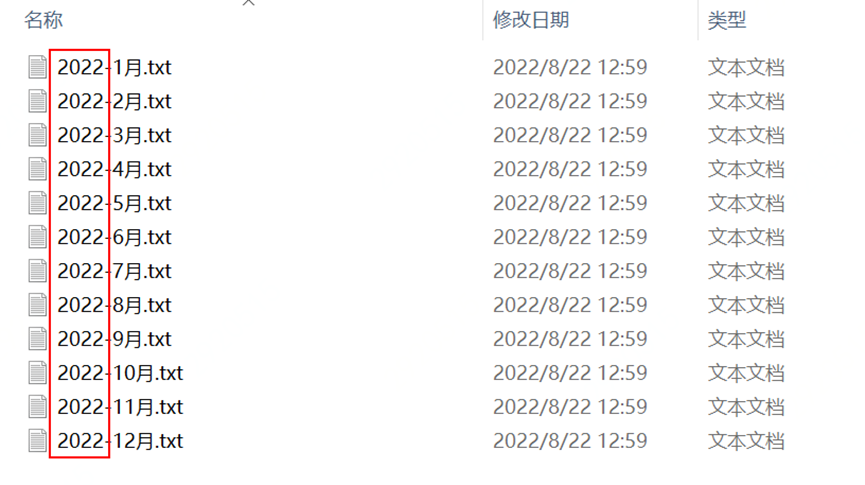Screen dimensions: 865x485
Task: Click the 文本文档 type of 2022-12月.txt
Action: [746, 441]
